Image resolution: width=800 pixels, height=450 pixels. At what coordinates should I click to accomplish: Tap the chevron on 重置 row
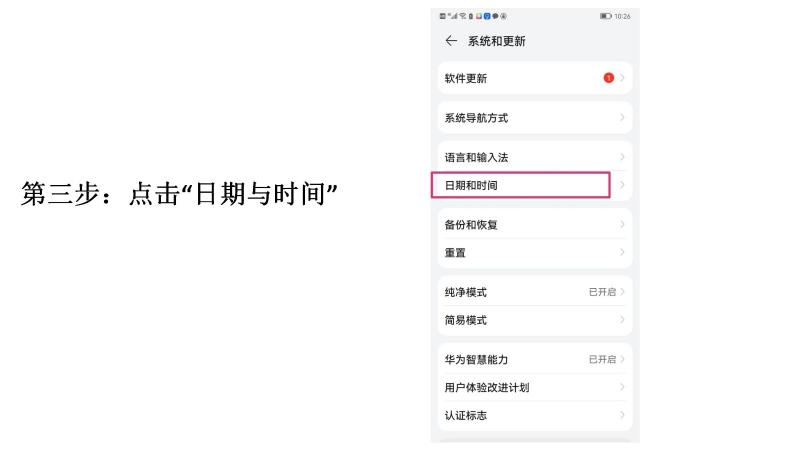[x=622, y=253]
